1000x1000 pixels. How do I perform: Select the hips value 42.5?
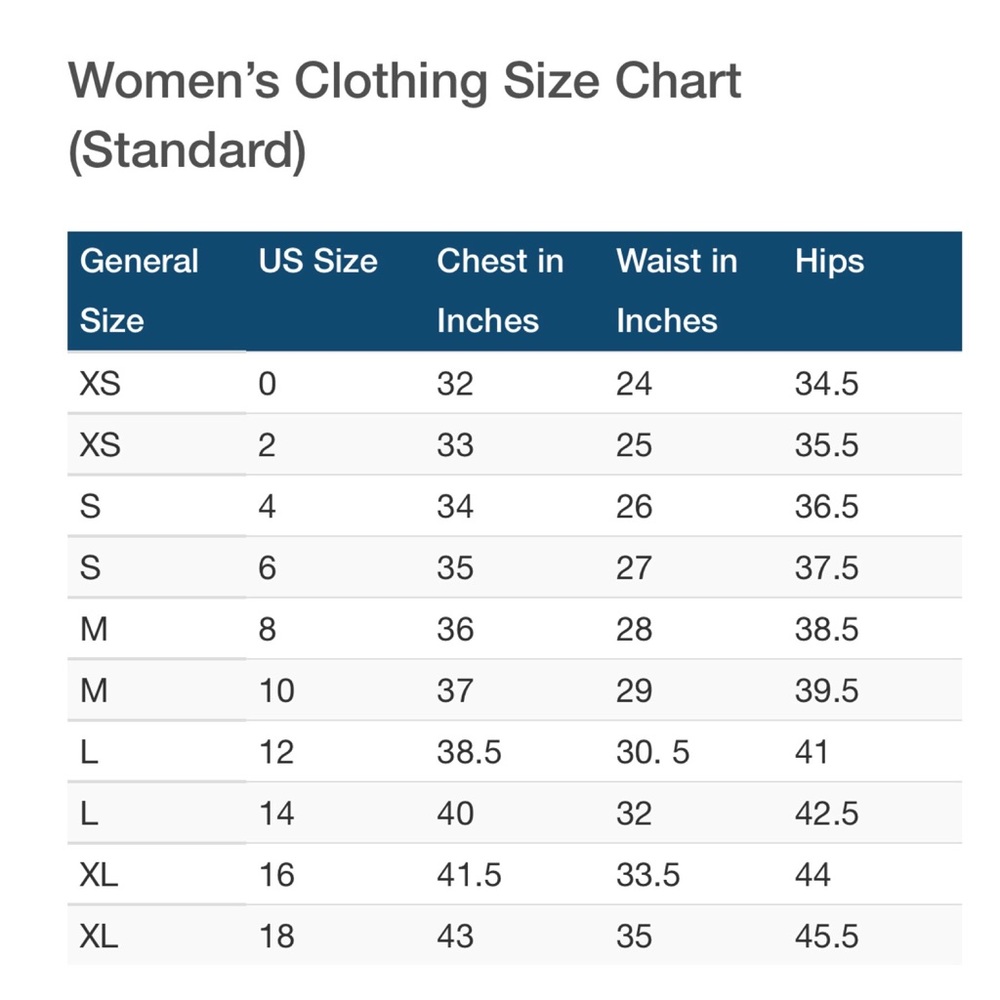point(826,814)
